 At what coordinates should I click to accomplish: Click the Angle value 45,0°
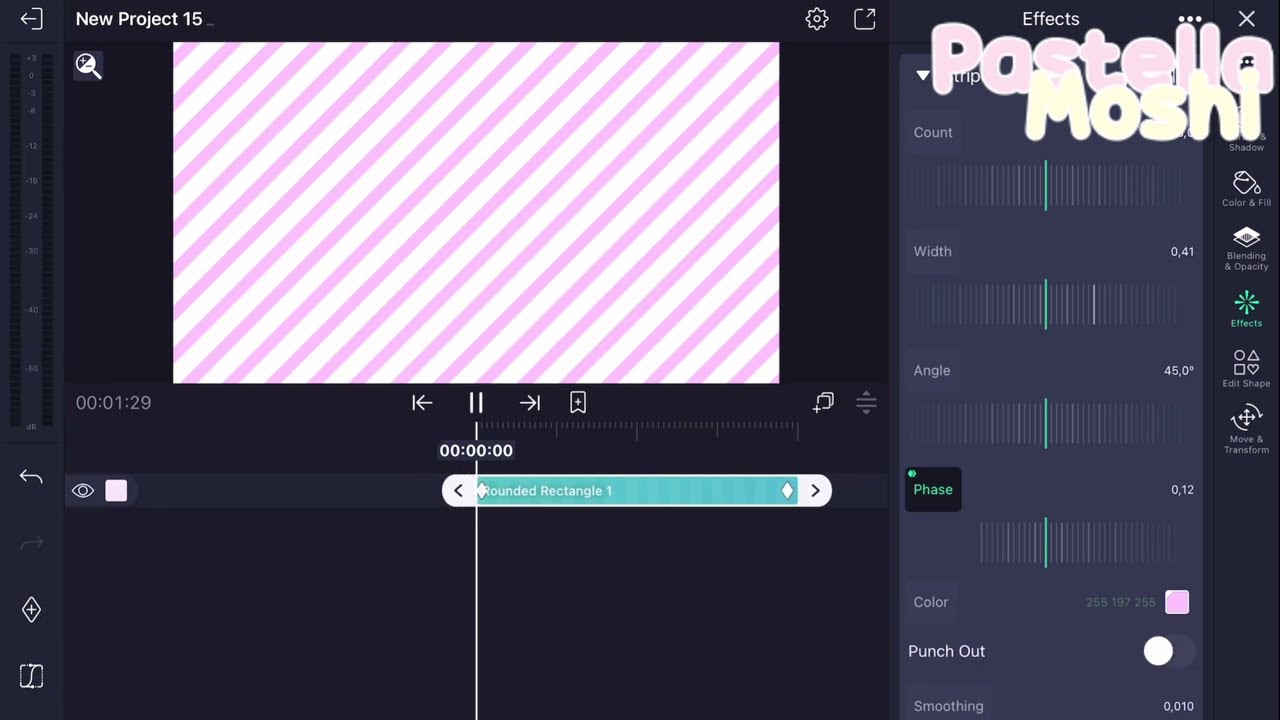[x=1179, y=371]
